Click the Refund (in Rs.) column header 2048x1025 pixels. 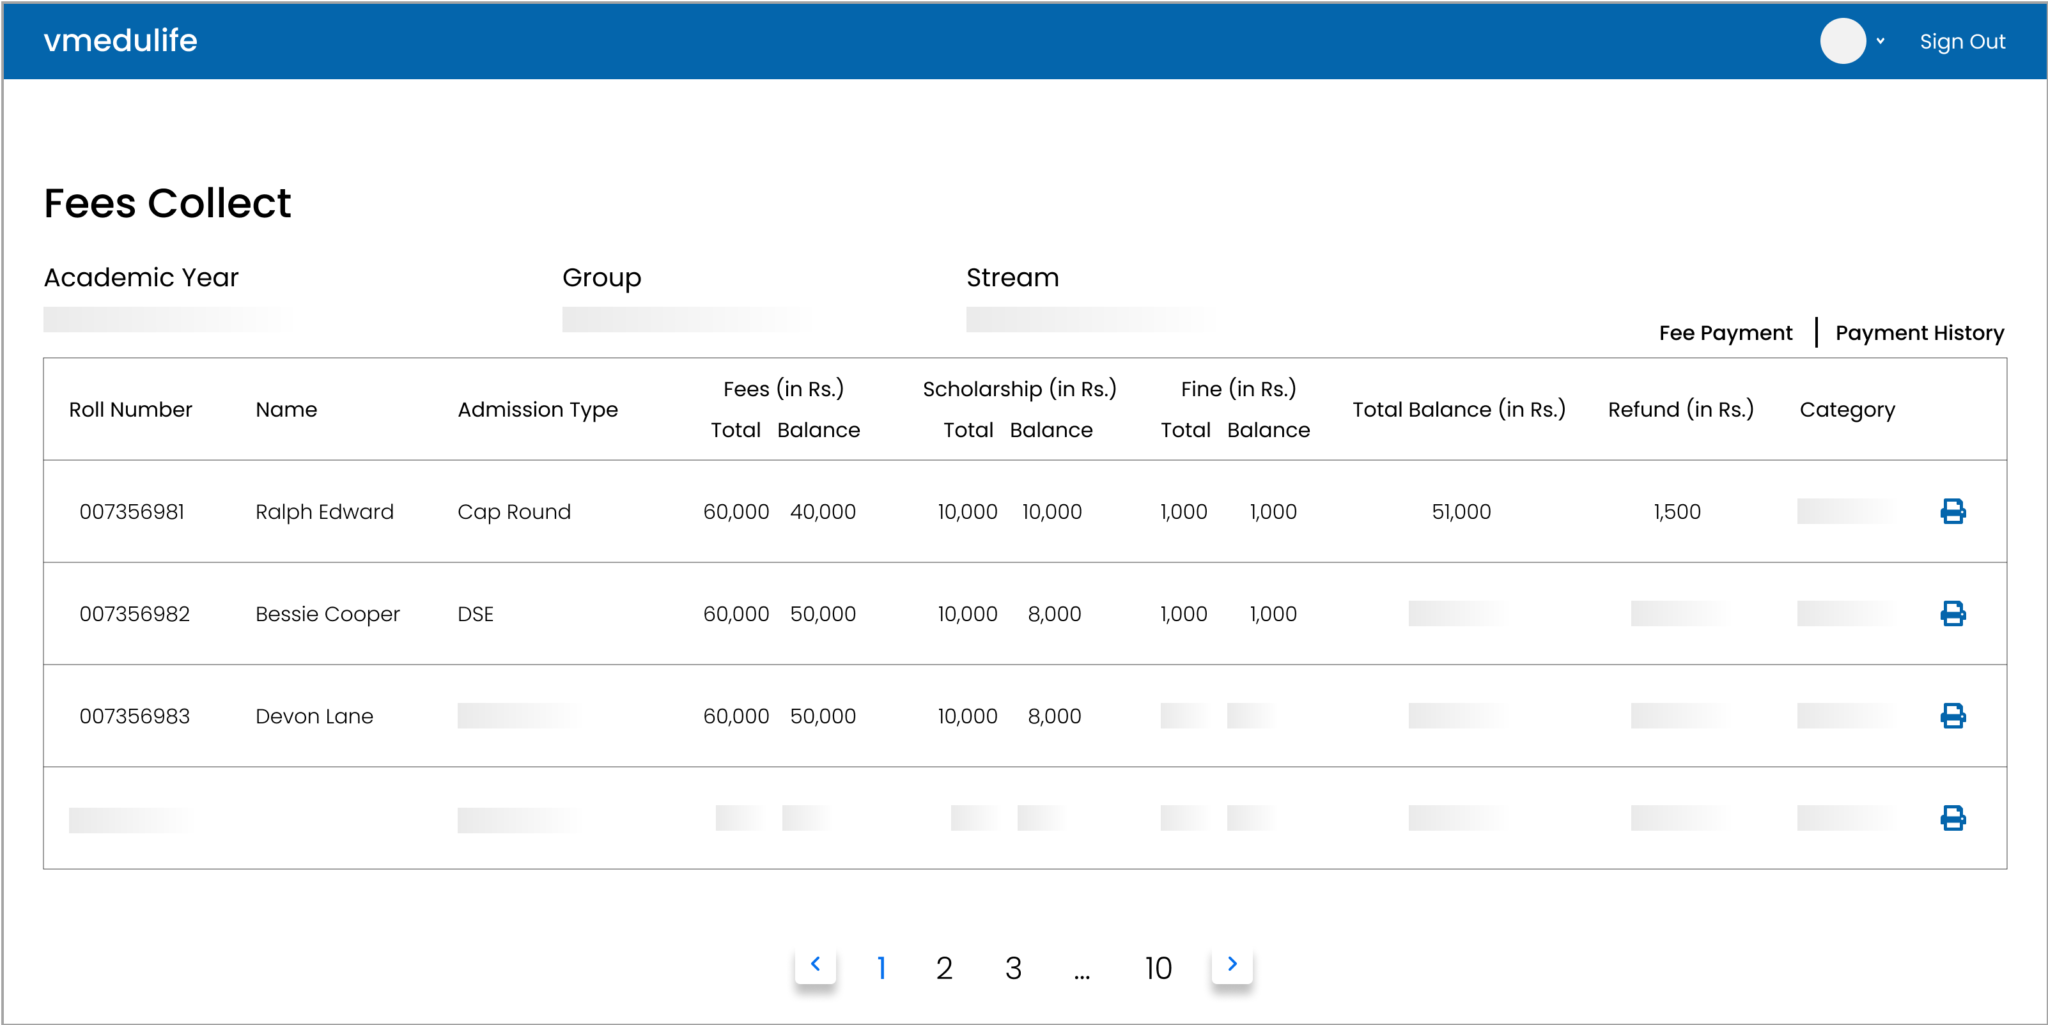coord(1681,410)
